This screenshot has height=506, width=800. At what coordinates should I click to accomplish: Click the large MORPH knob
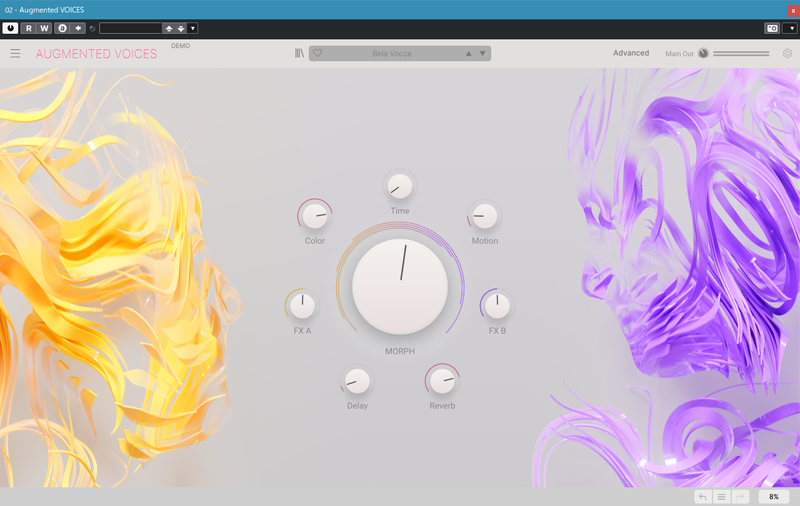[x=400, y=287]
